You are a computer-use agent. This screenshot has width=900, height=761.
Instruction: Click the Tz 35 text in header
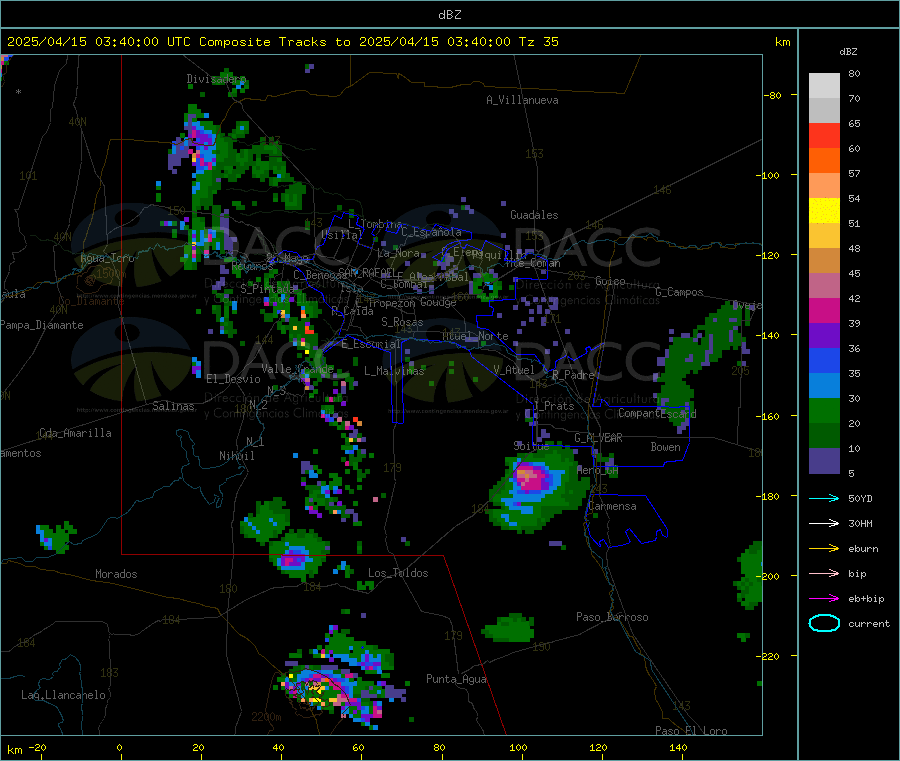[538, 42]
